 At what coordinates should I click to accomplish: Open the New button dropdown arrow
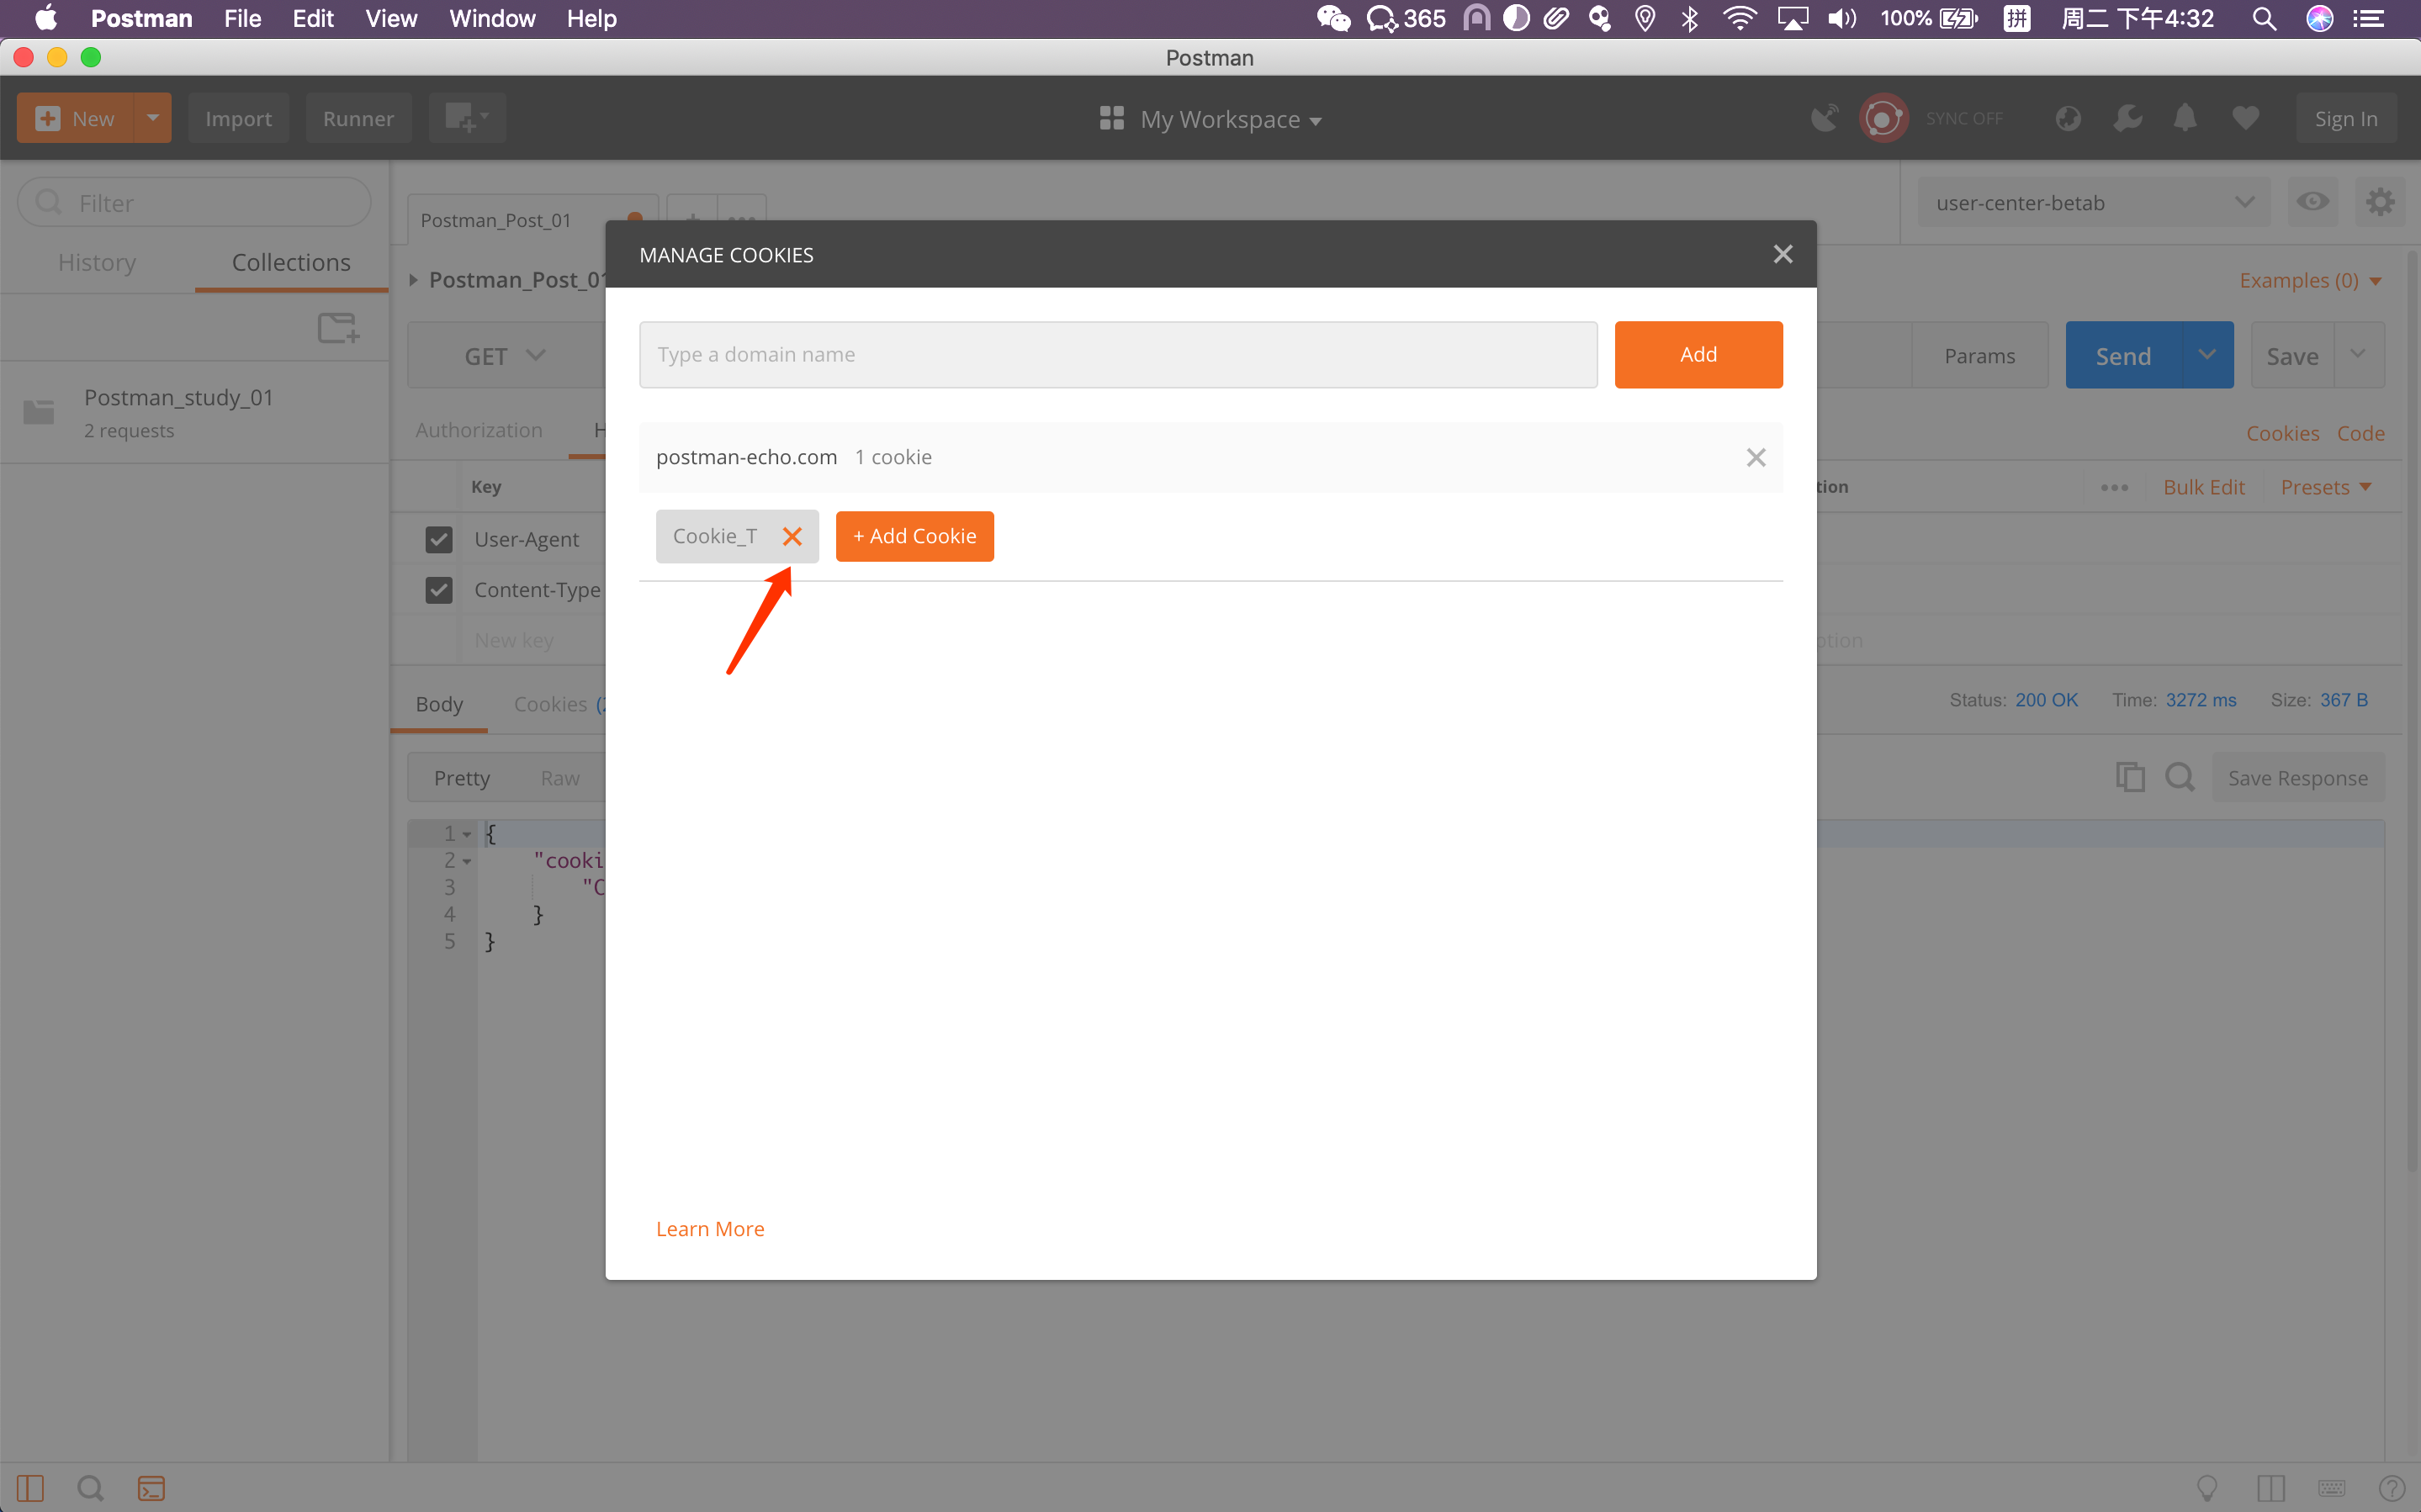coord(152,118)
